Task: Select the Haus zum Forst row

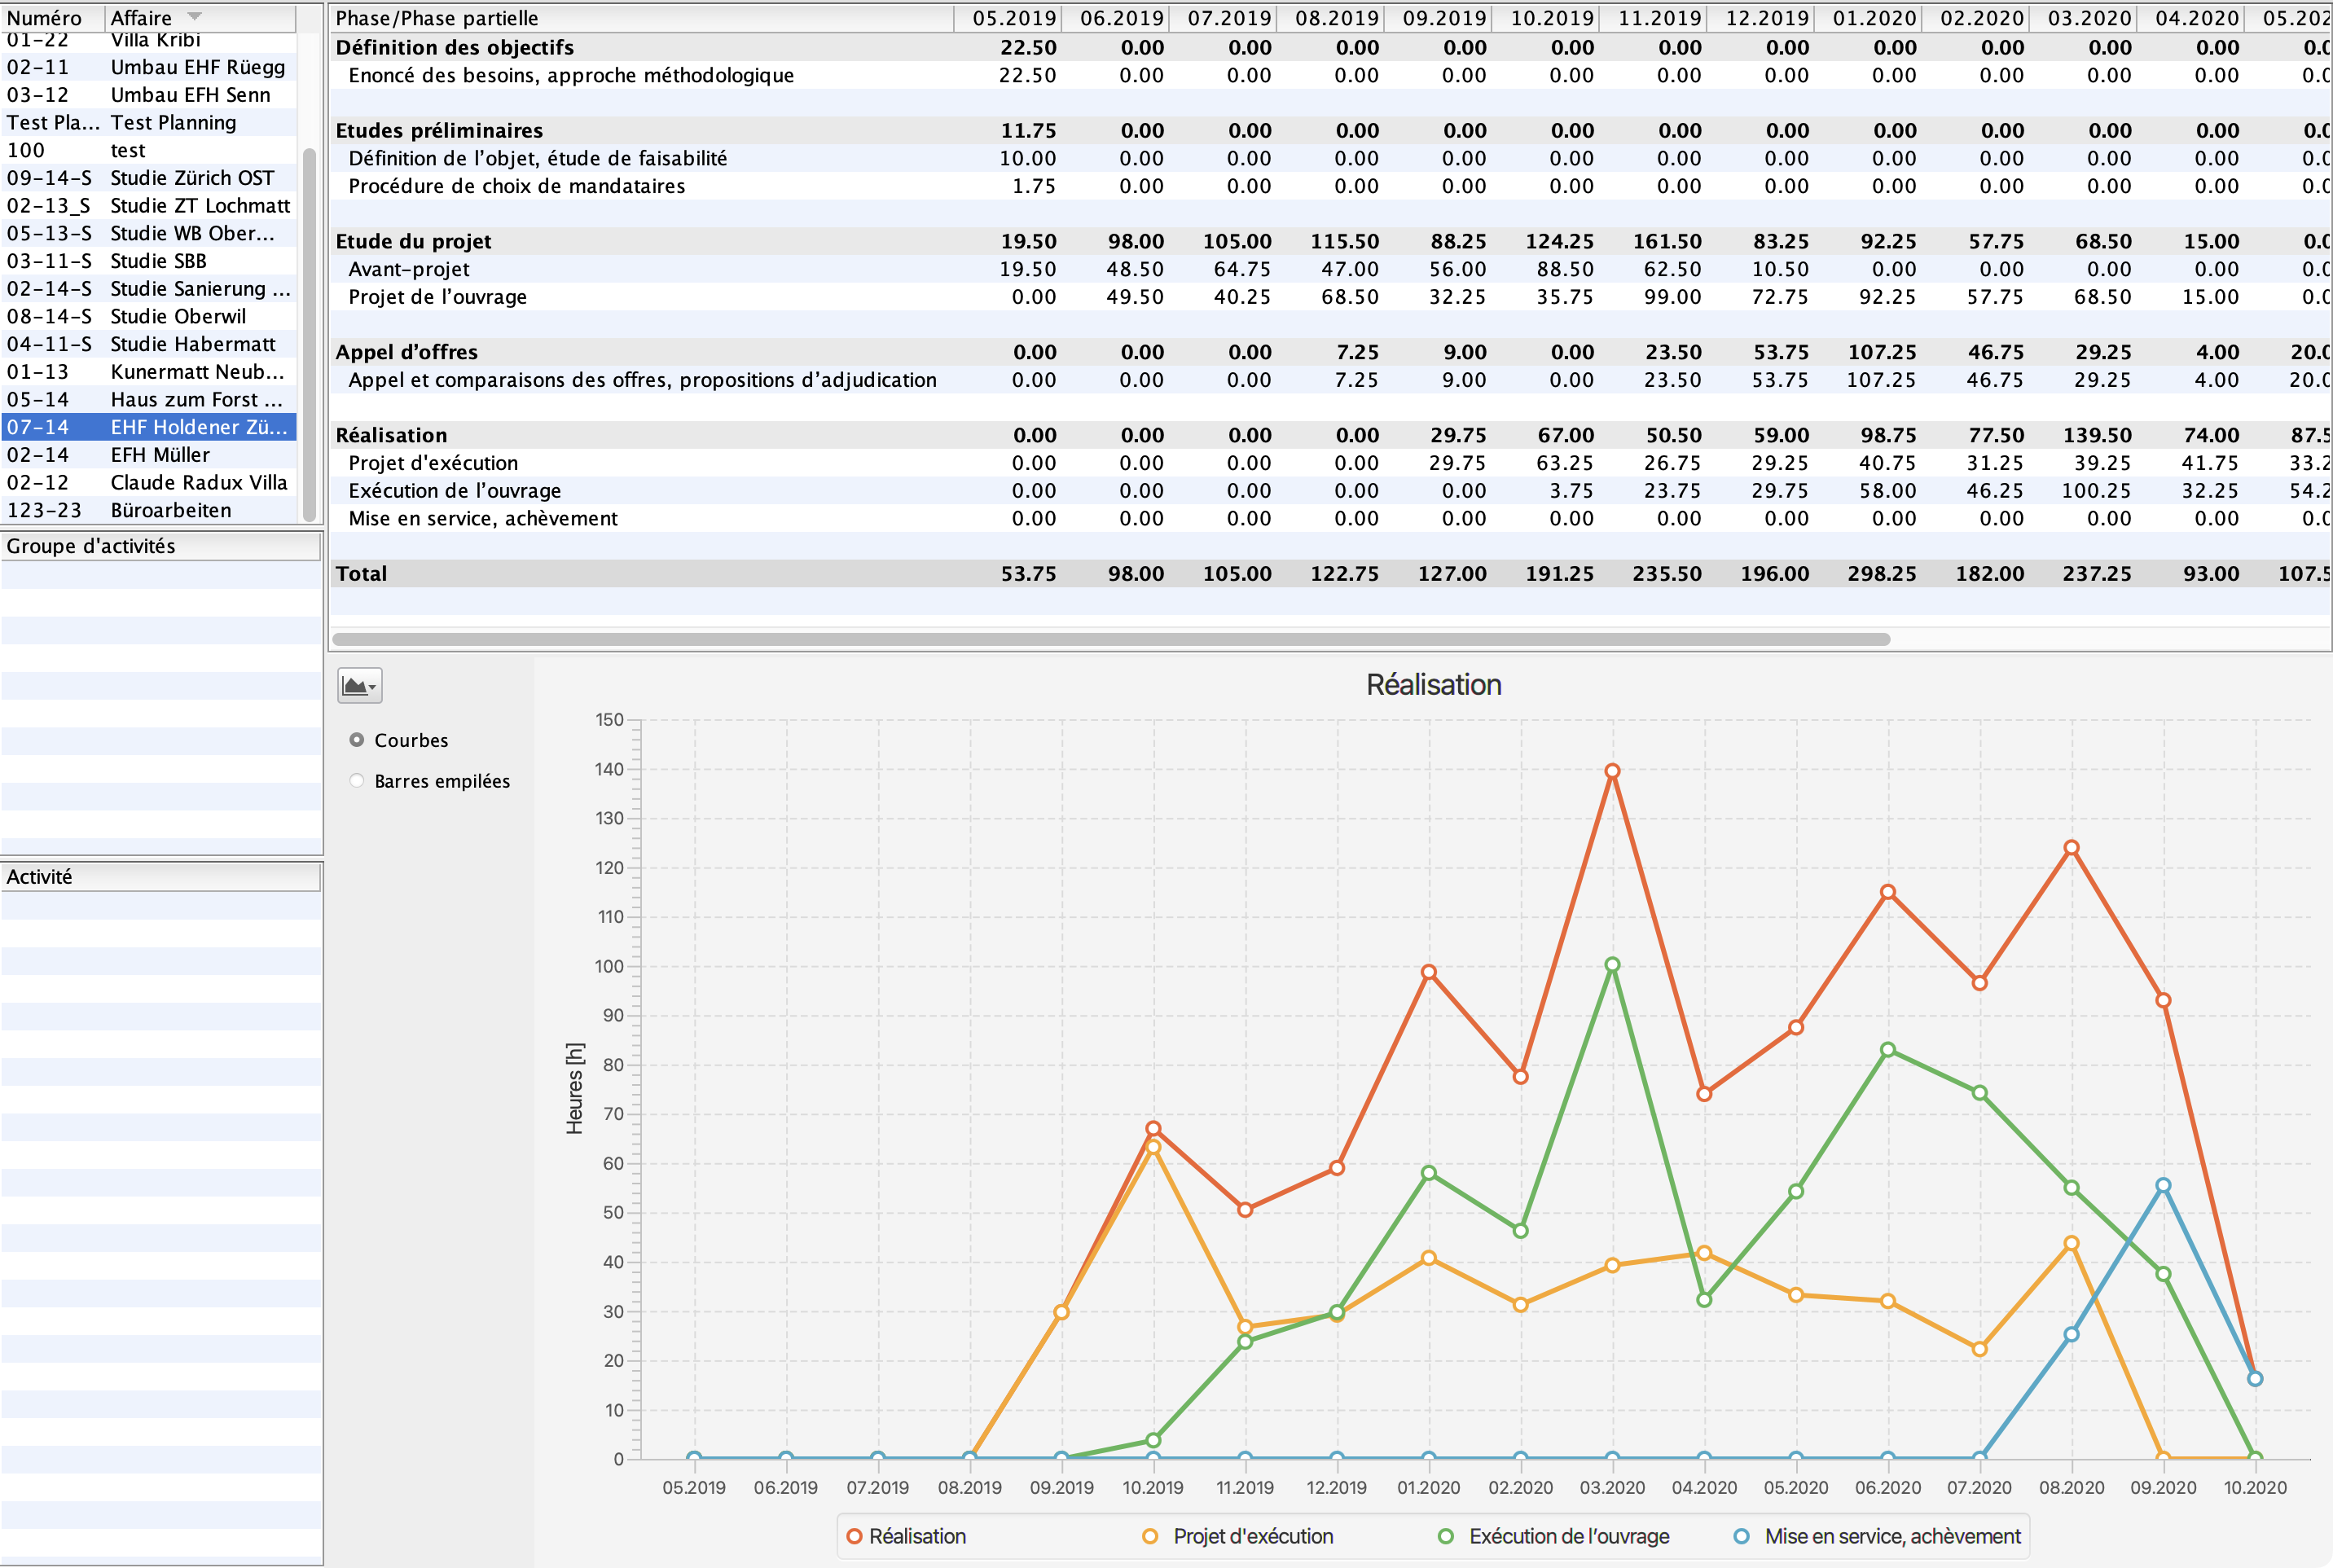Action: 149,399
